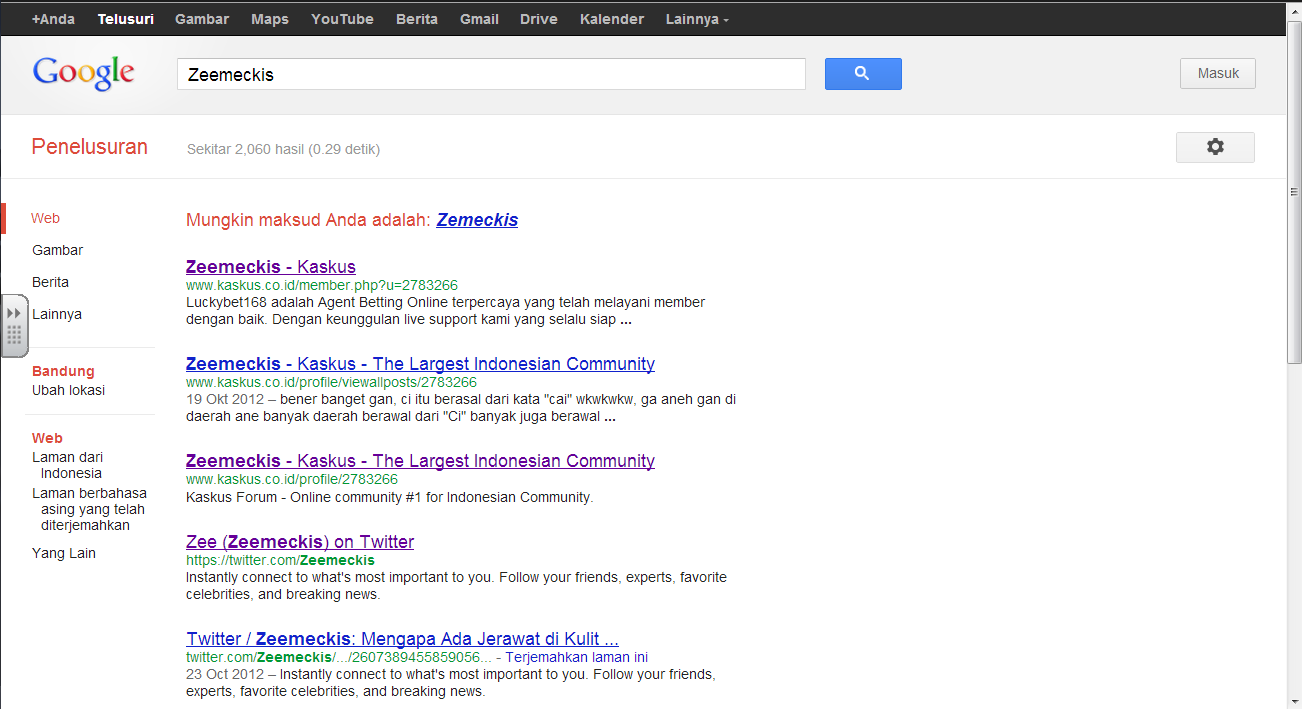Image resolution: width=1302 pixels, height=709 pixels.
Task: Open Berita from the top bar
Action: pyautogui.click(x=417, y=19)
